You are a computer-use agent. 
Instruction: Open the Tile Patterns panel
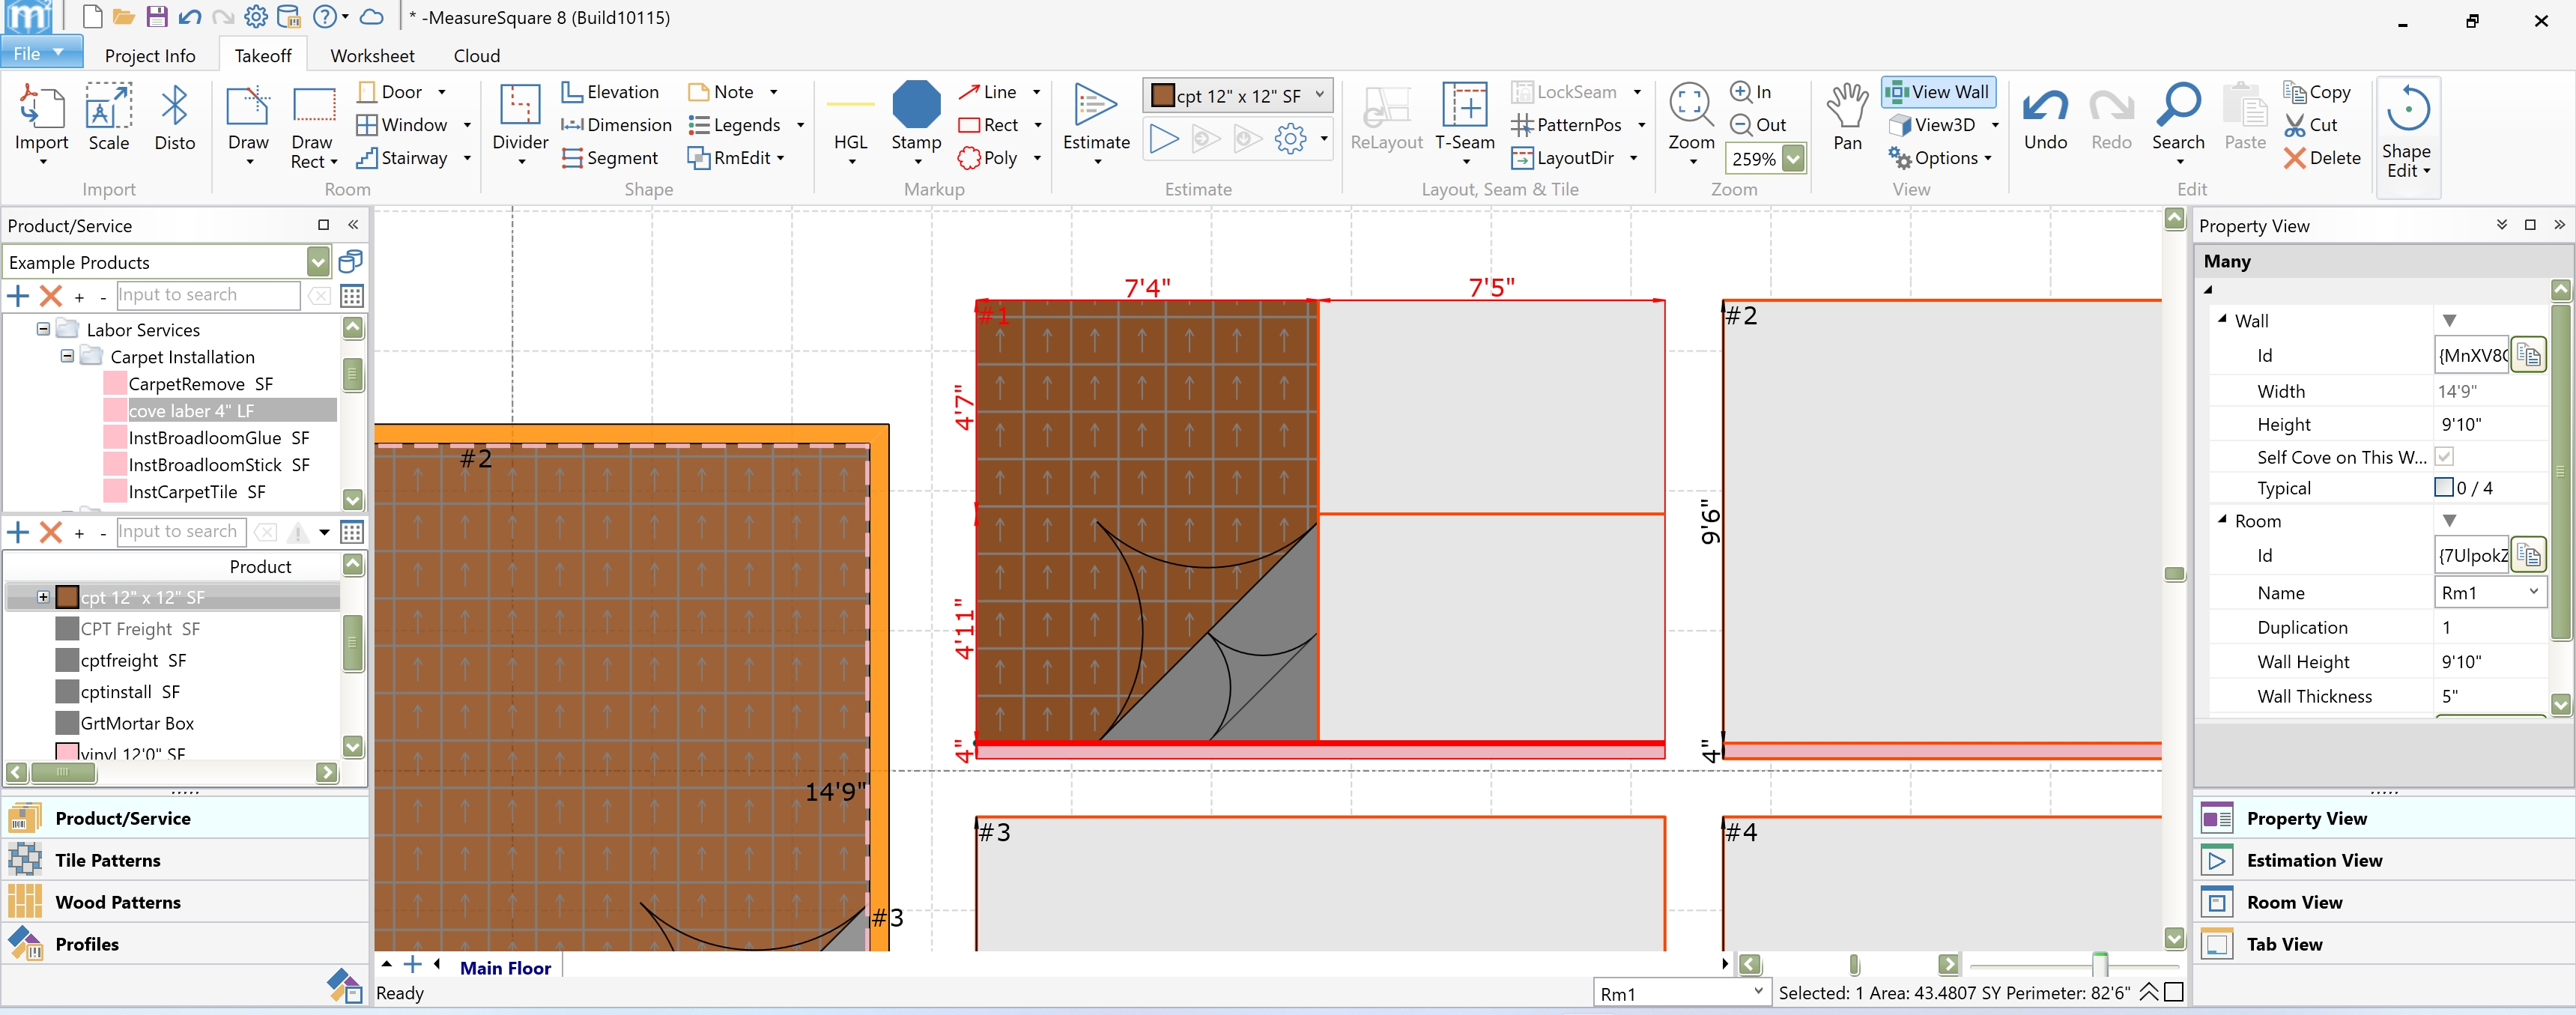tap(107, 860)
